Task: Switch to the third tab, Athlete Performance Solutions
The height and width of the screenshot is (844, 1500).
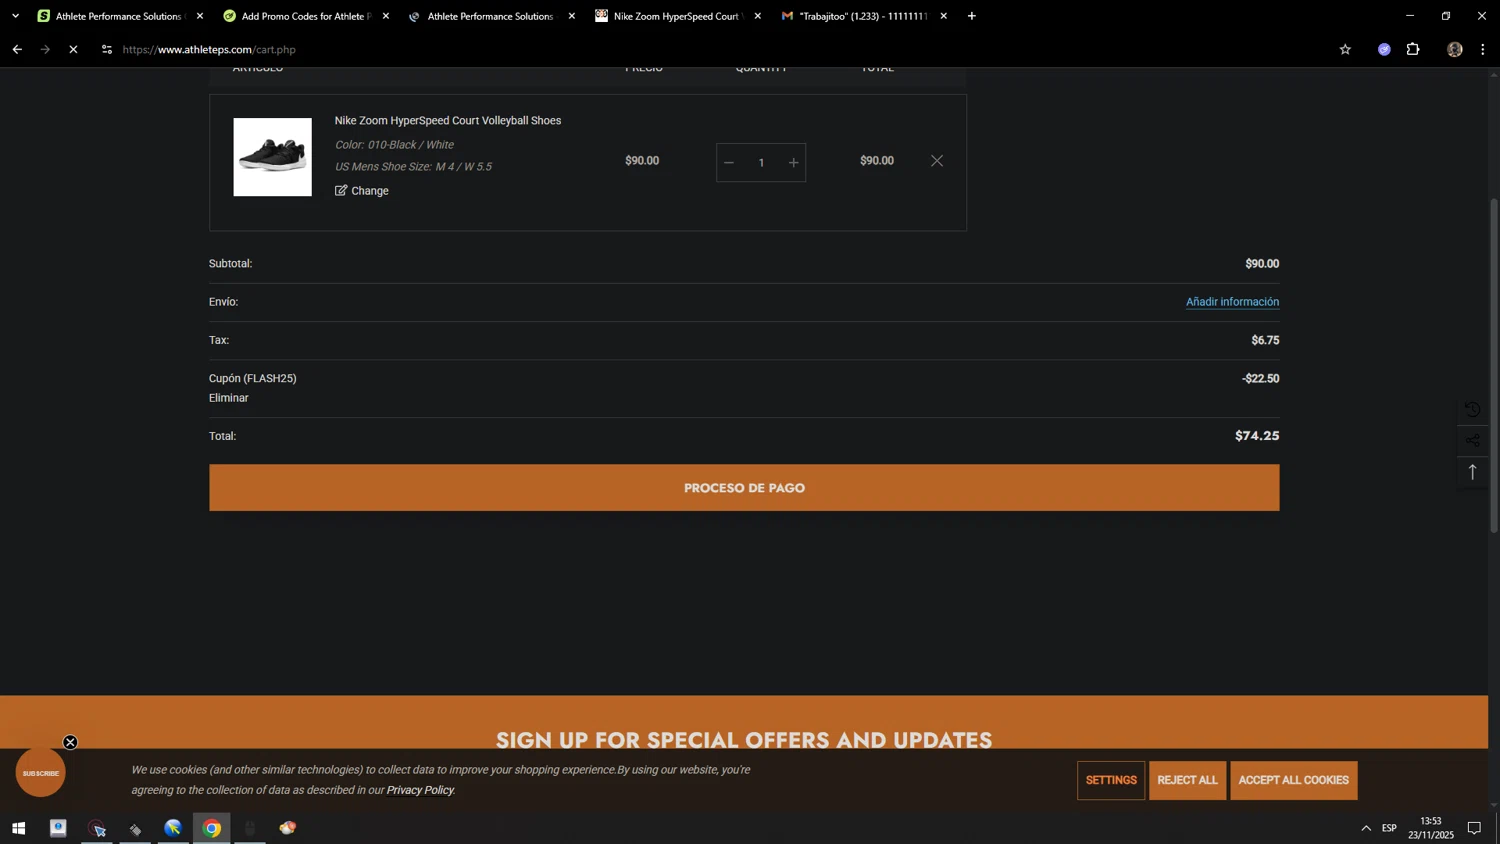Action: click(490, 16)
